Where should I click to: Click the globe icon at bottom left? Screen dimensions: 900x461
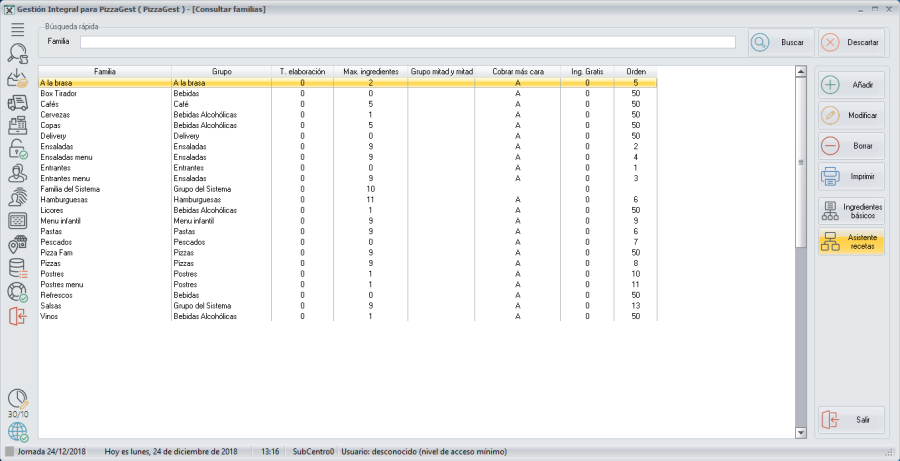pos(17,432)
